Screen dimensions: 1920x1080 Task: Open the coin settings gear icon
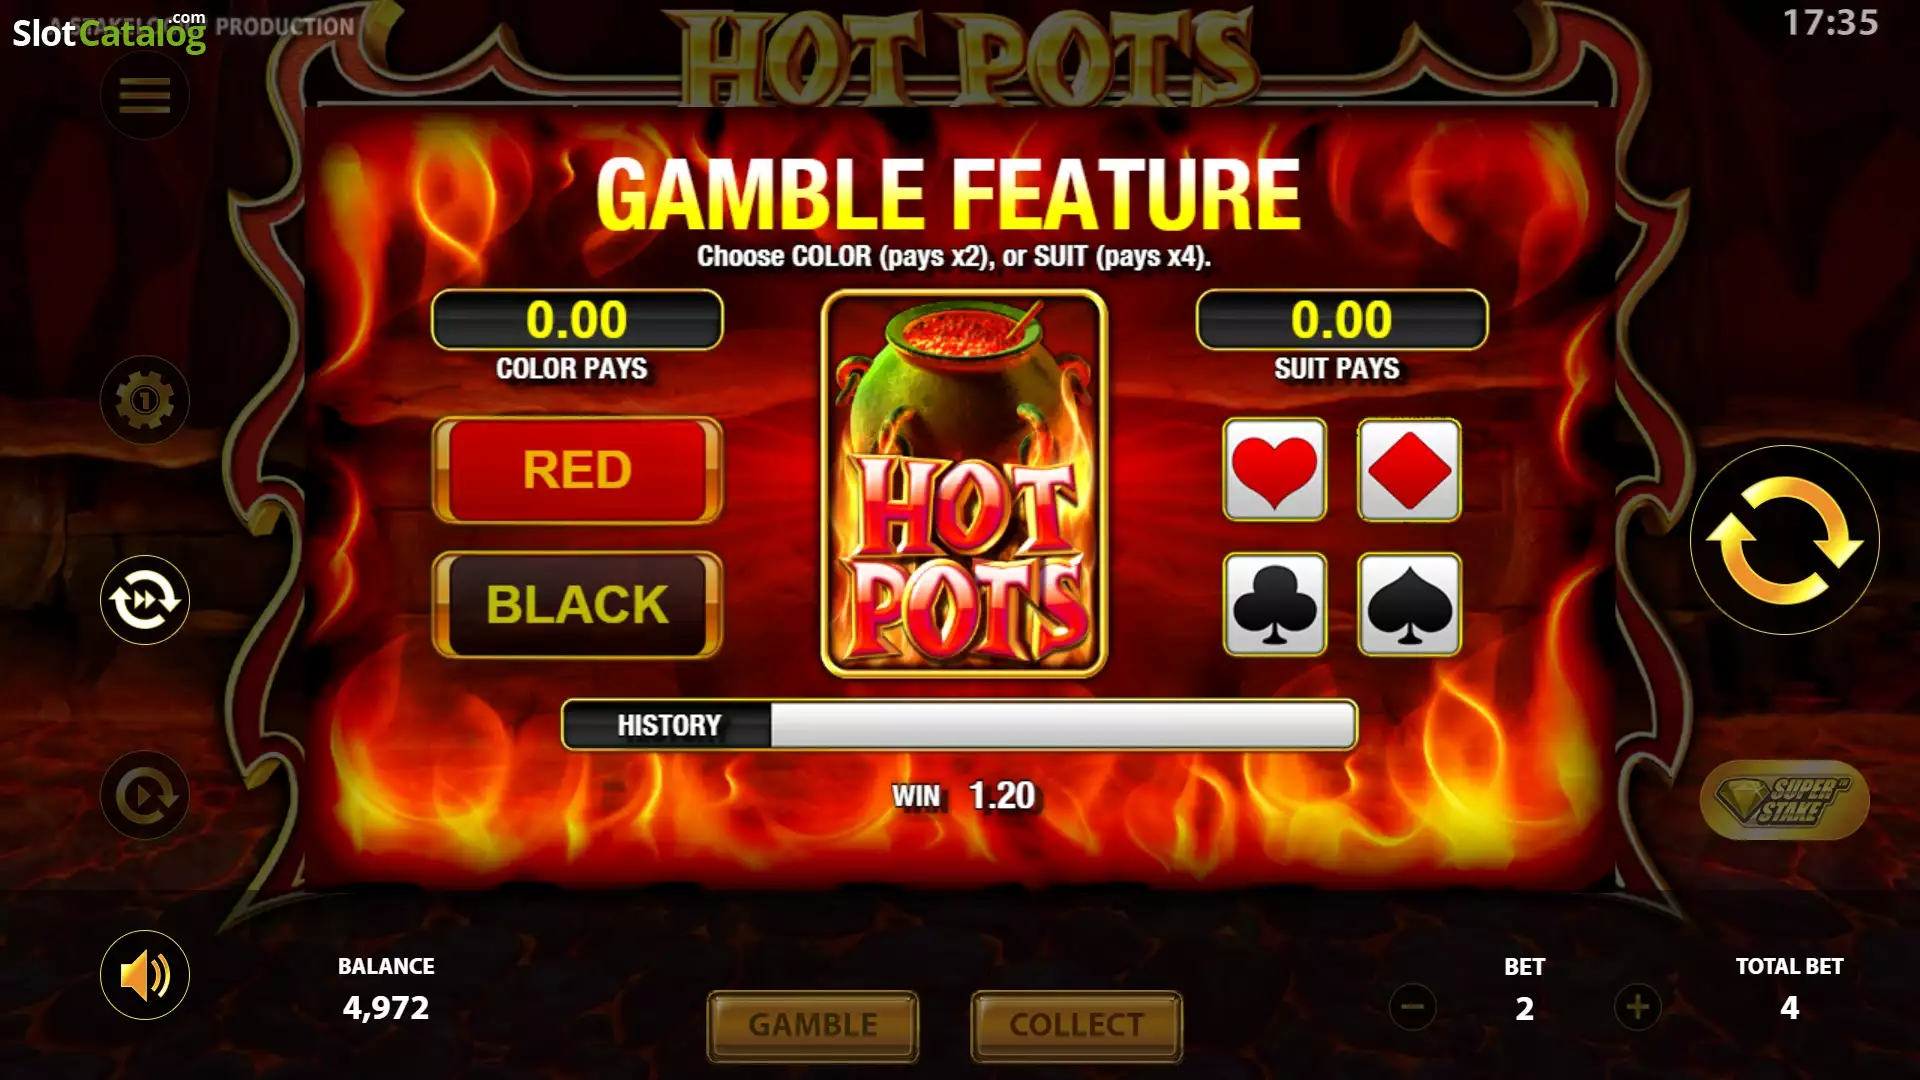click(x=145, y=400)
